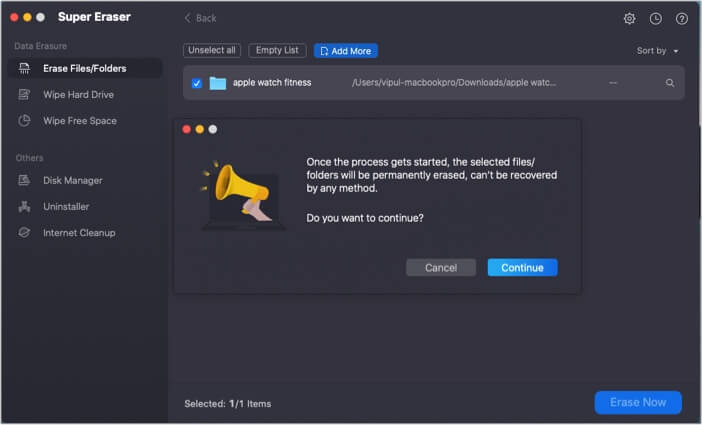
Task: Click the 'Do you want to continue?' text
Action: pos(364,218)
